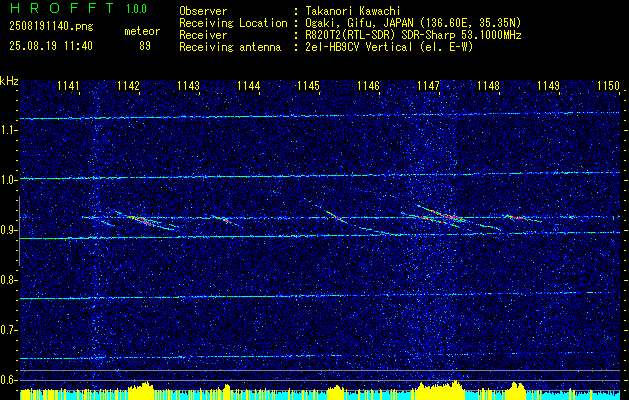Select the meteor count 89
Viewport: 629px width, 400px height.
[145, 46]
